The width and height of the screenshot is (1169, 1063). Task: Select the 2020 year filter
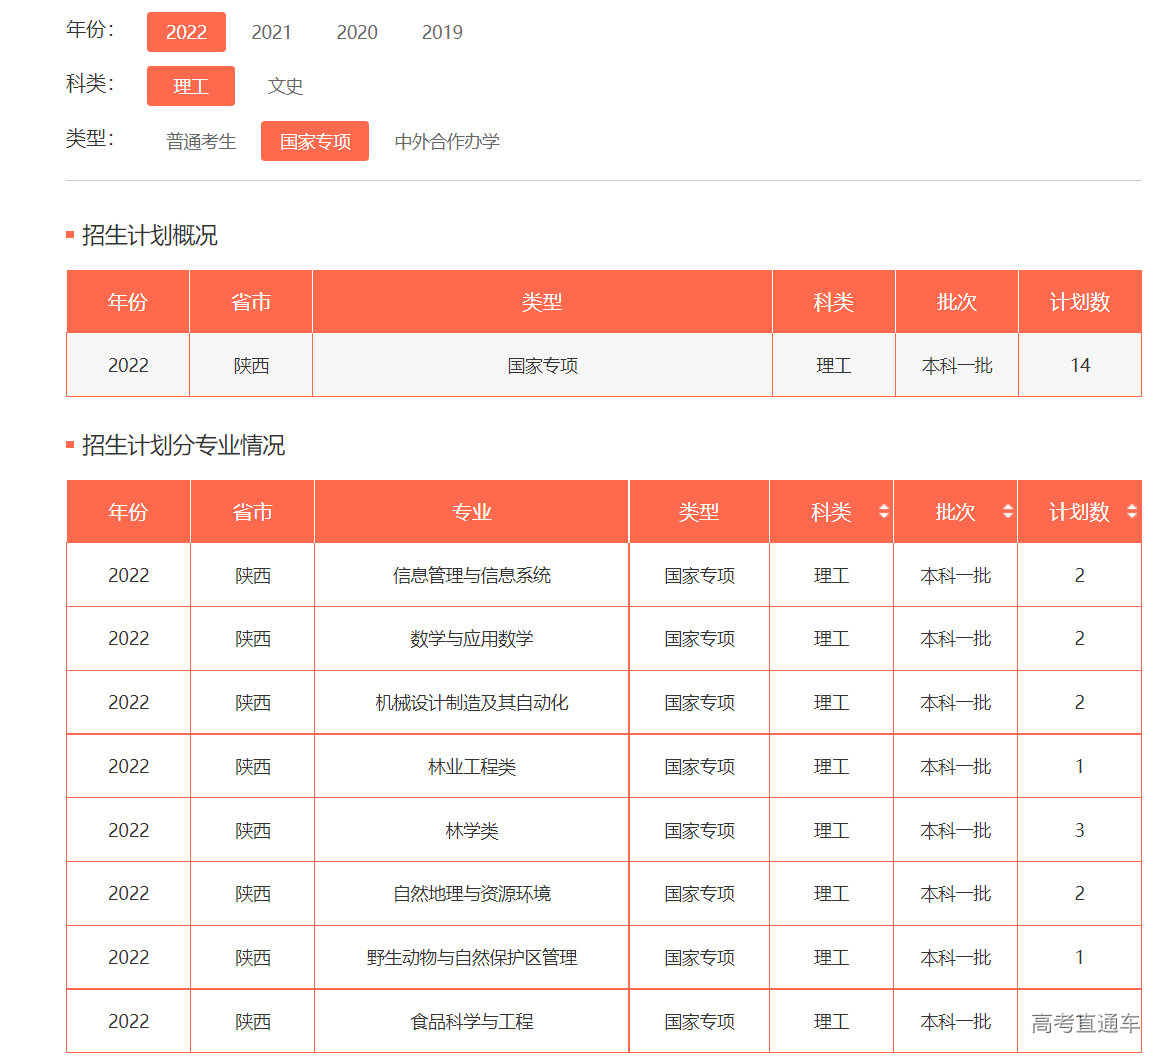coord(356,32)
